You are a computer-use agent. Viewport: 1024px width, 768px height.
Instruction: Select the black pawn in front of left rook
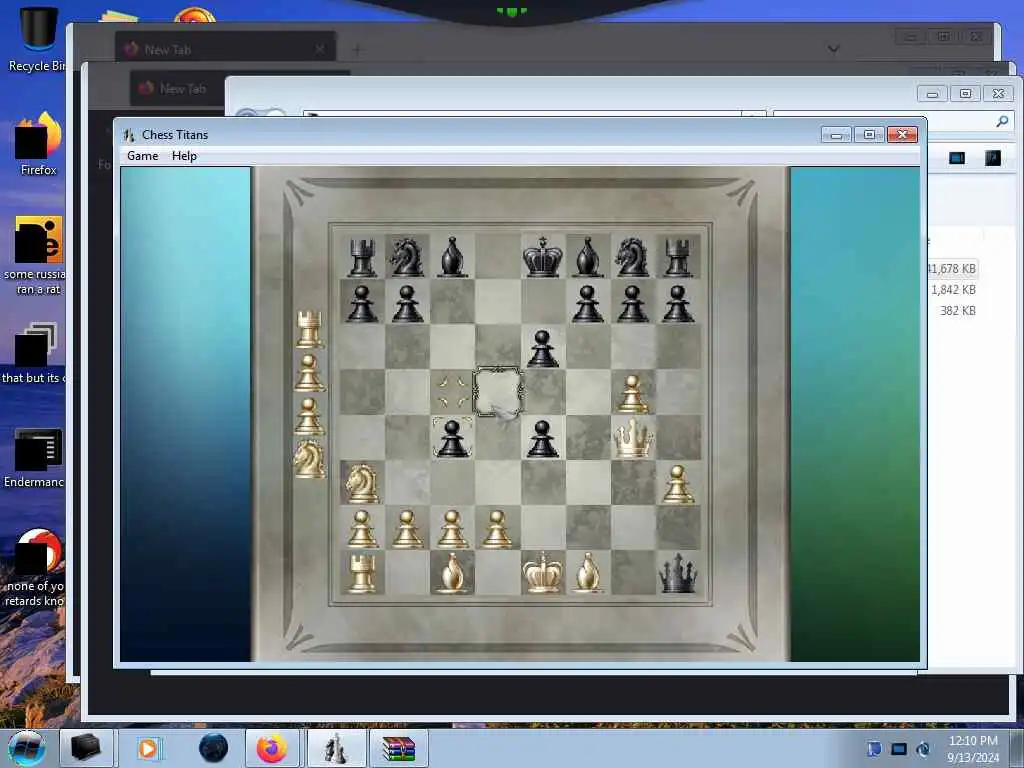click(362, 304)
